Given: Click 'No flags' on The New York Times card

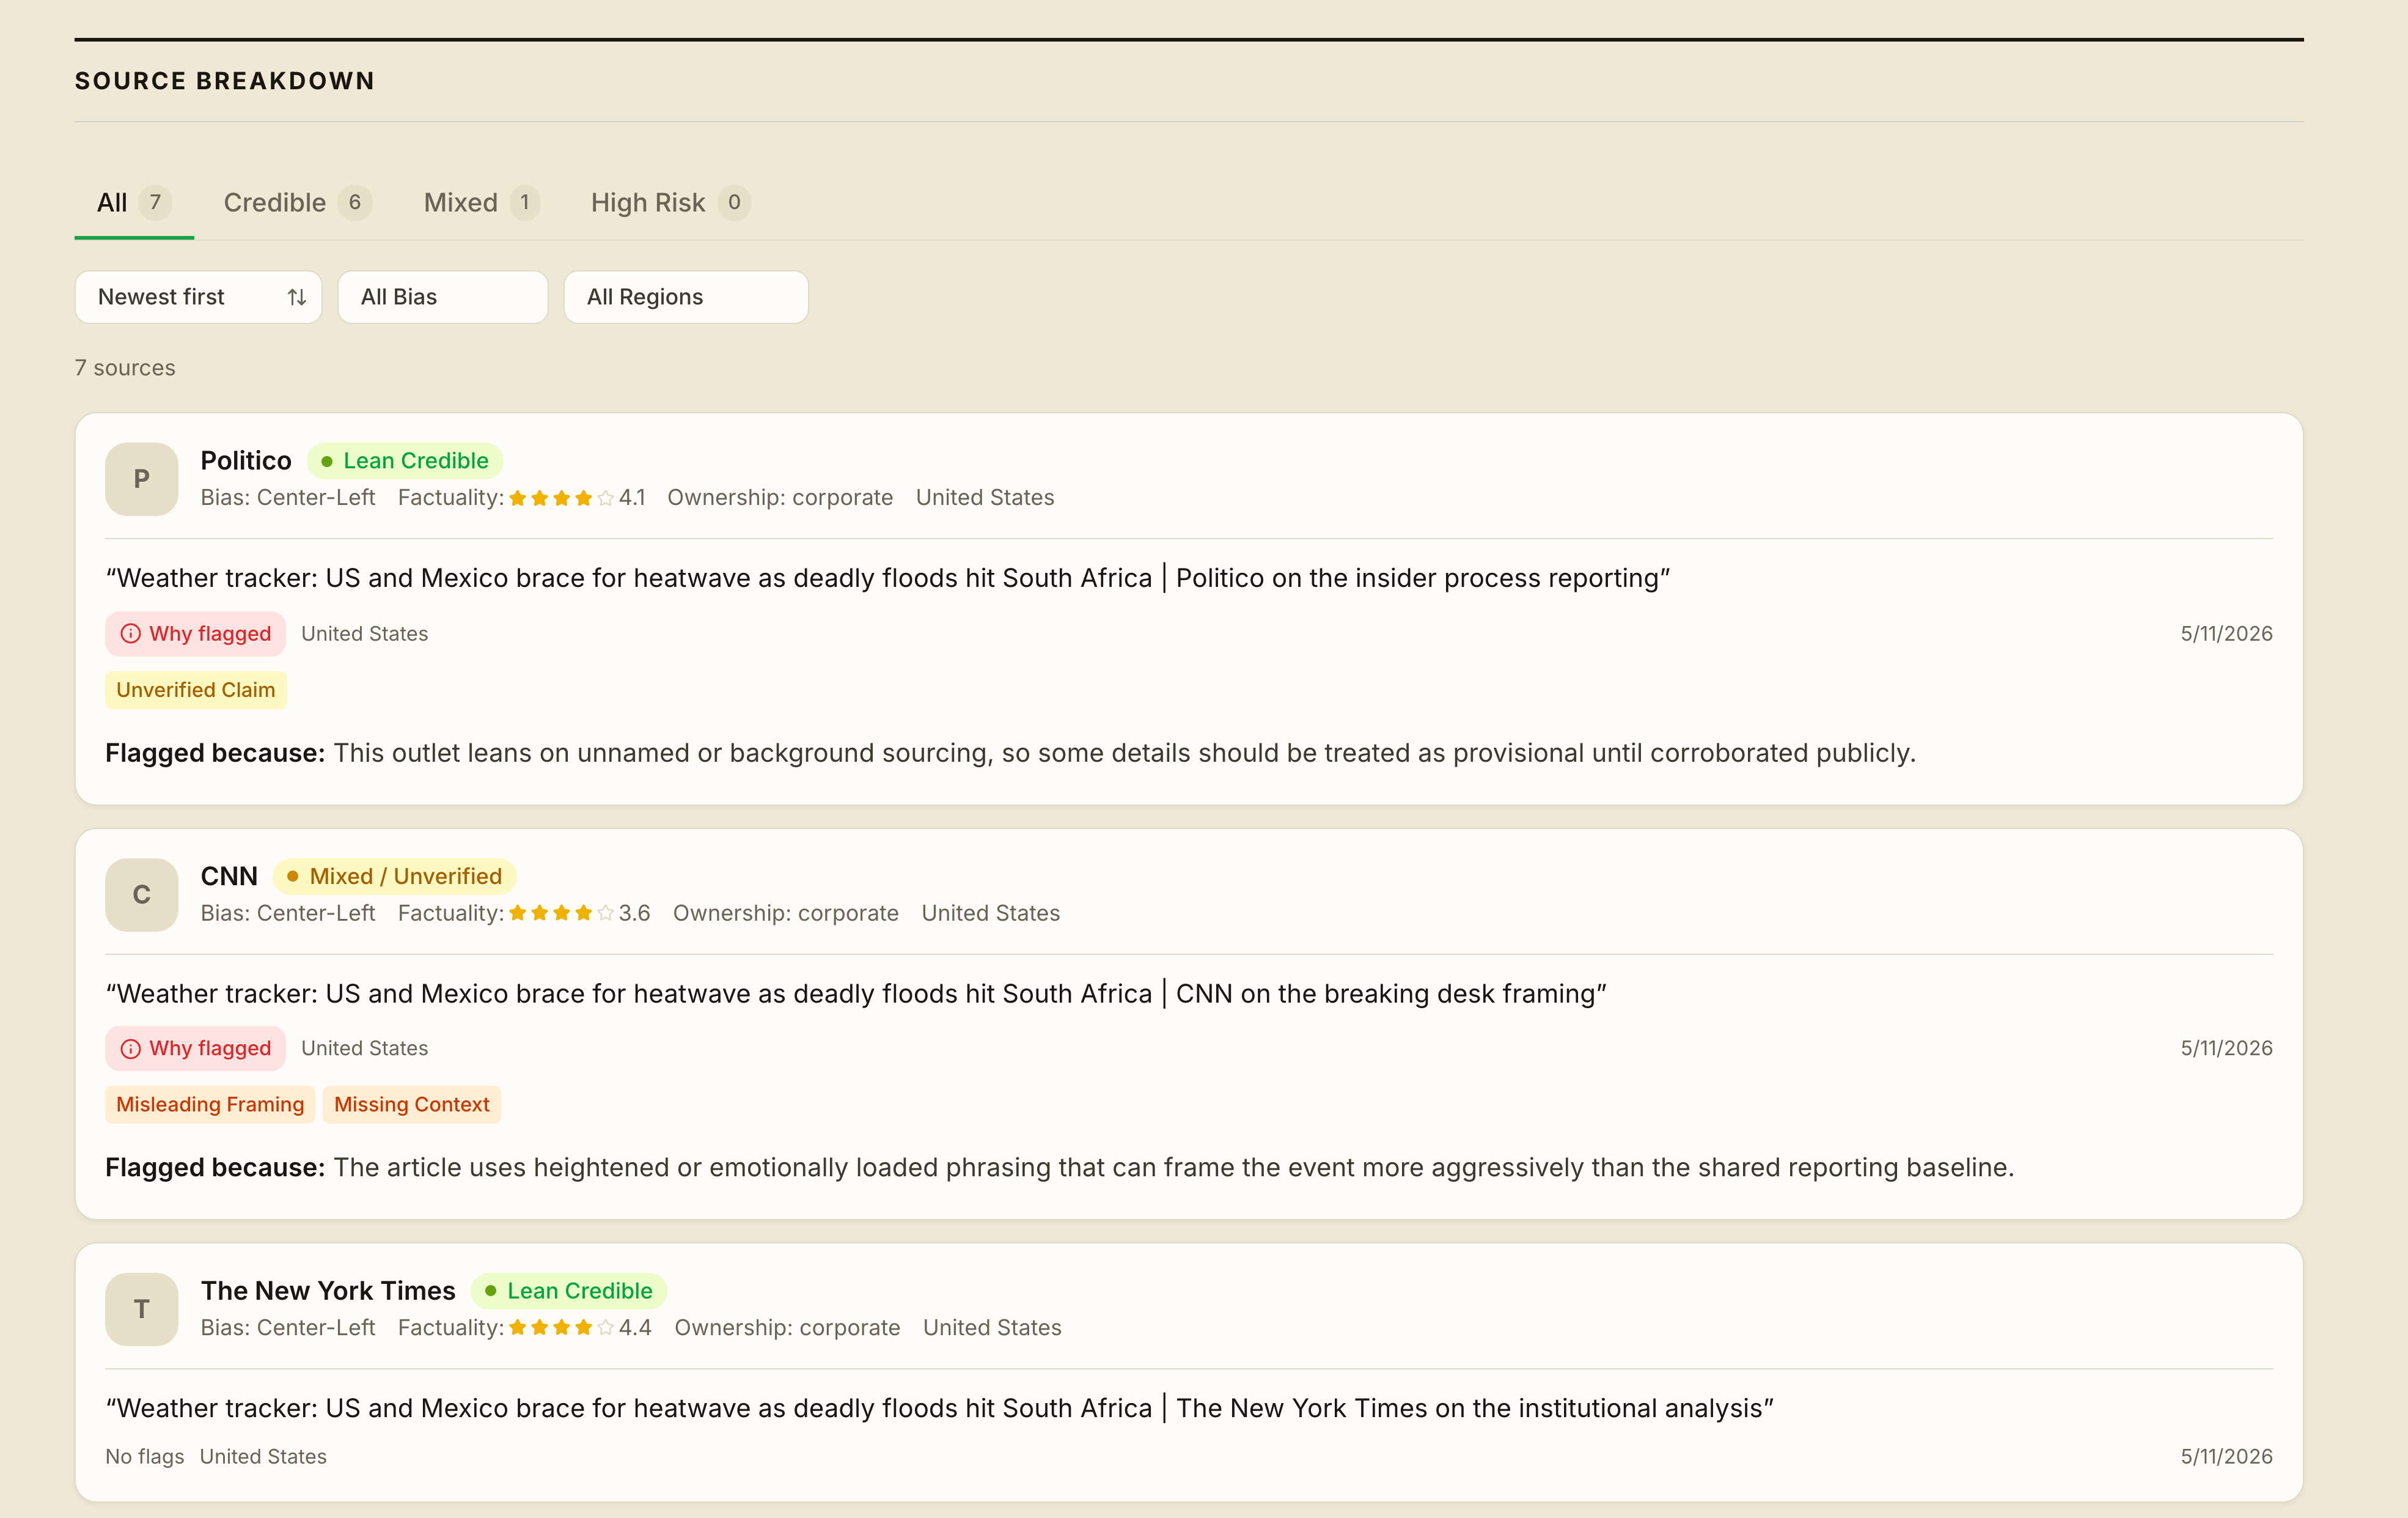Looking at the screenshot, I should click(145, 1457).
